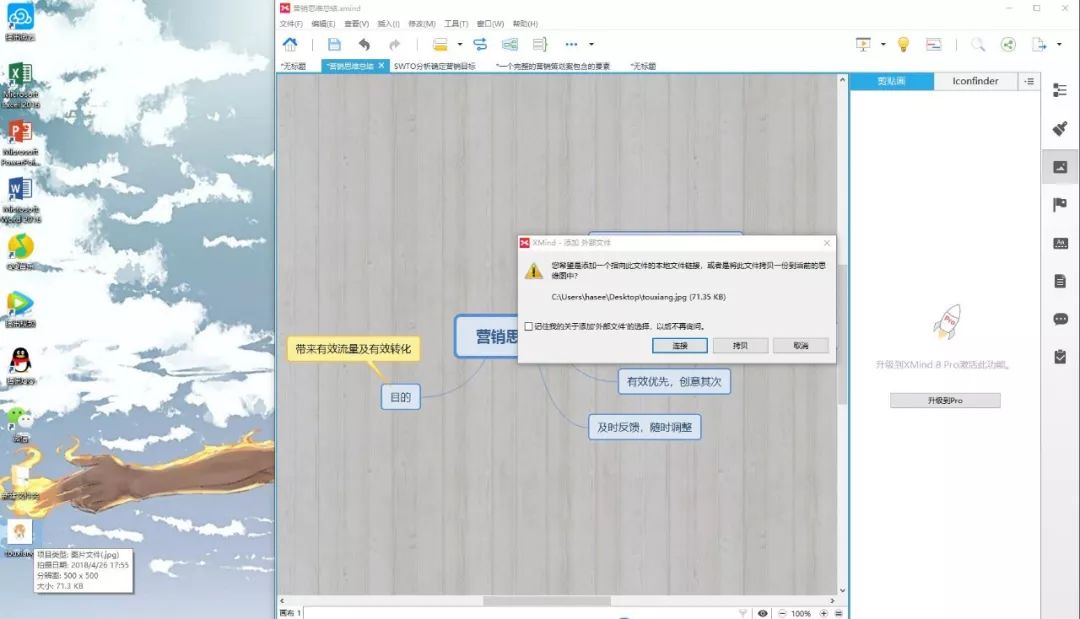Open the themes sidebar icon

pos(1060,243)
